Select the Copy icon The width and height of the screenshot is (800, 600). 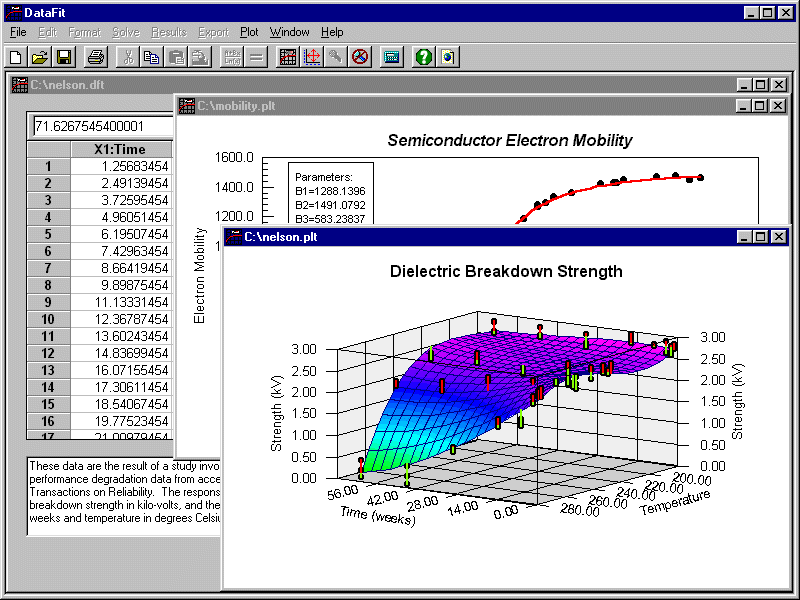152,57
